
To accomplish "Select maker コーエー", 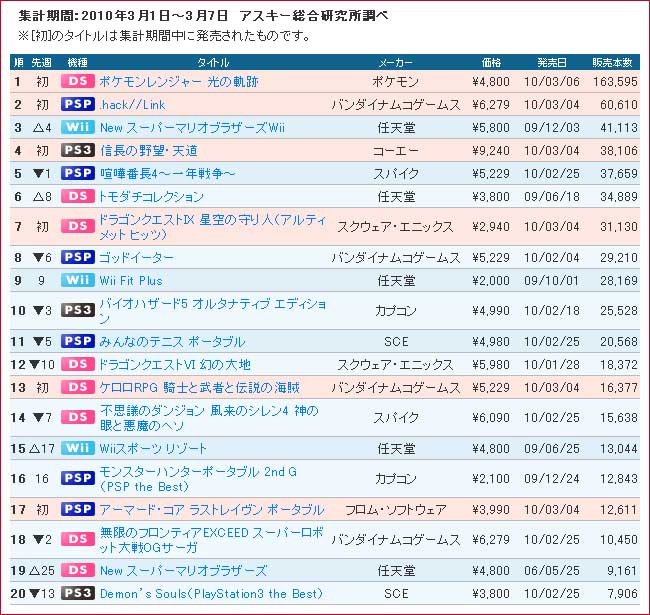I will [395, 150].
